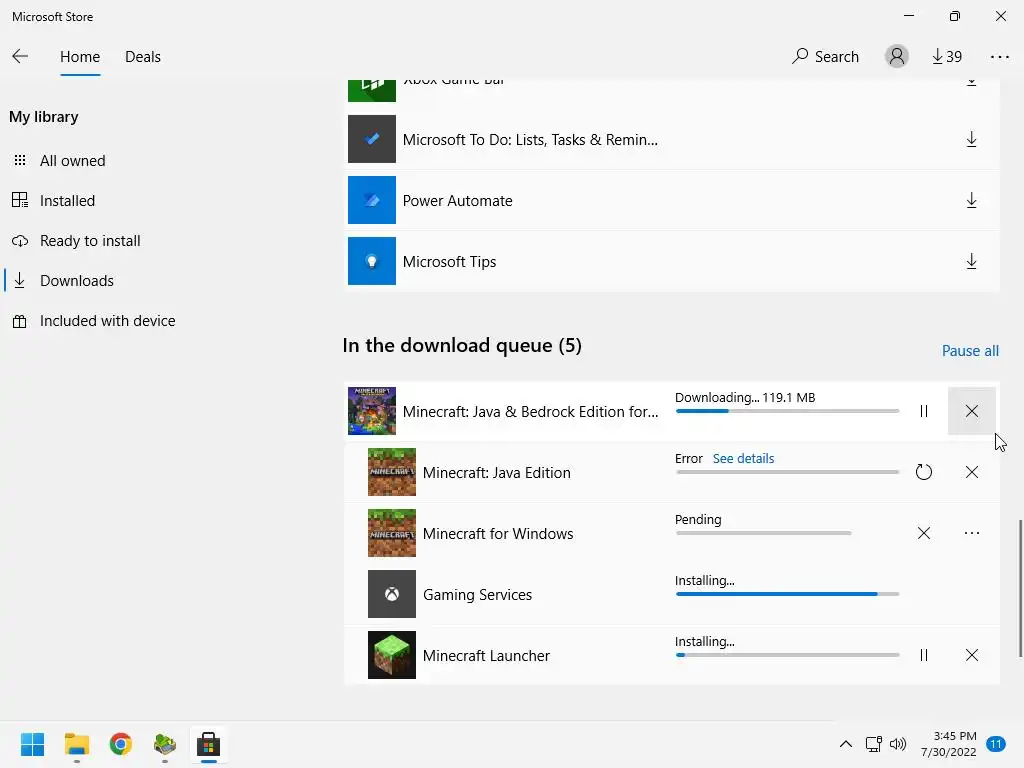This screenshot has height=768, width=1024.
Task: Go back using the back arrow
Action: [x=20, y=56]
